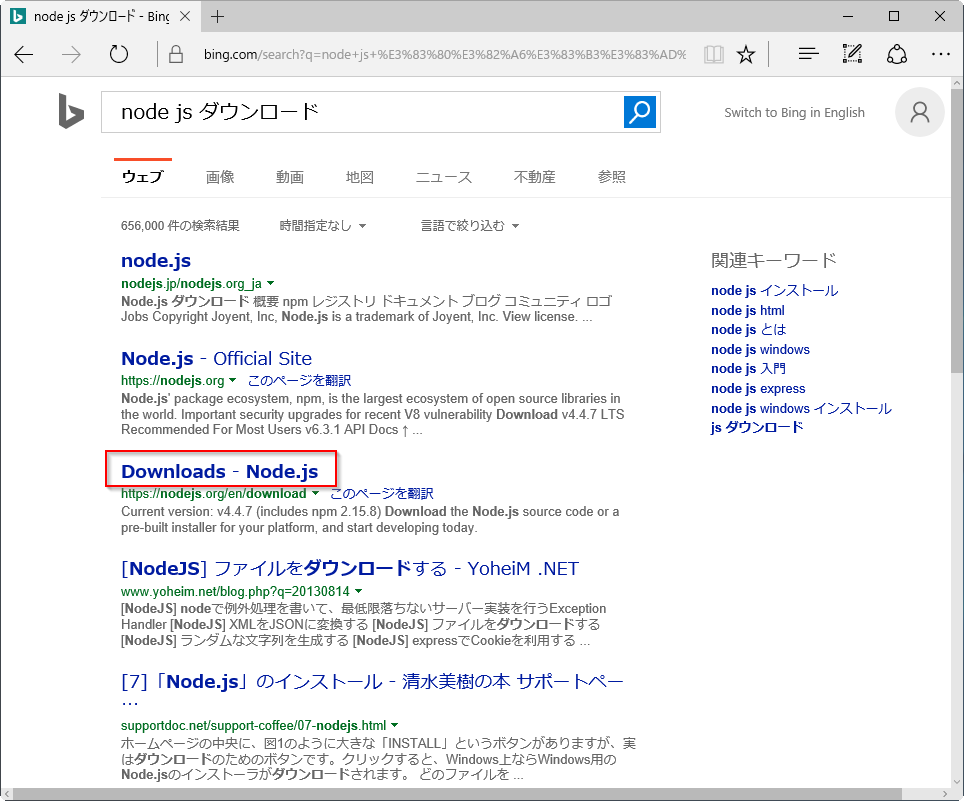Image resolution: width=964 pixels, height=801 pixels.
Task: Click the Share icon in toolbar
Action: click(896, 54)
